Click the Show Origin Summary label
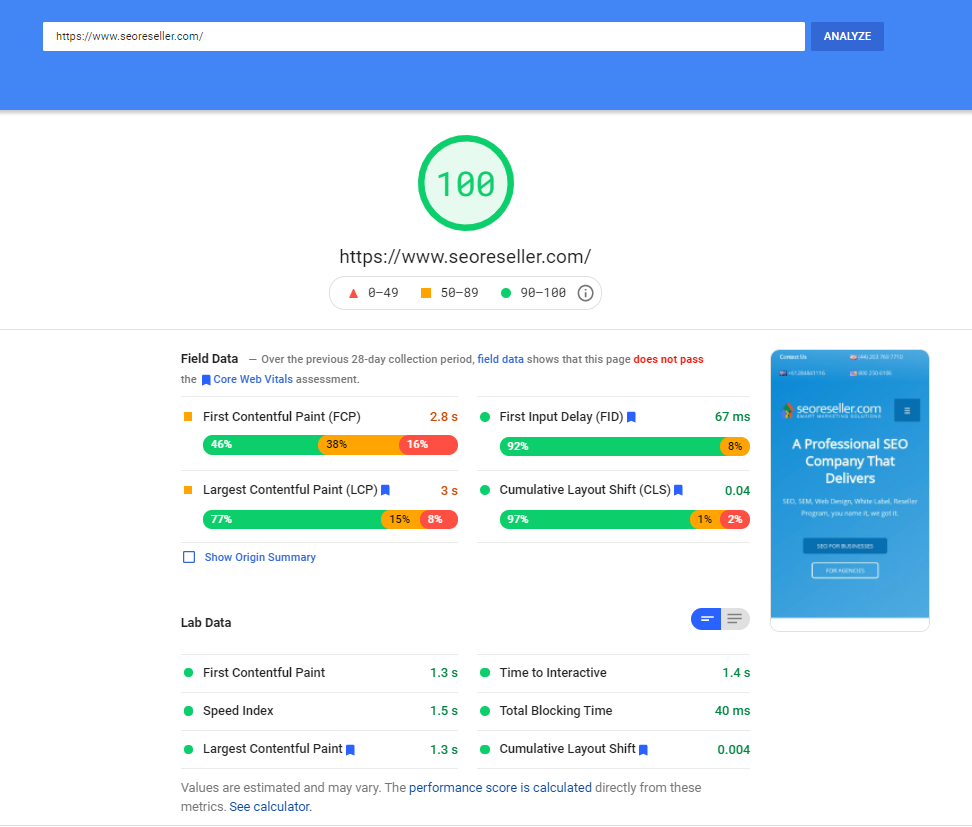972x827 pixels. pyautogui.click(x=260, y=557)
